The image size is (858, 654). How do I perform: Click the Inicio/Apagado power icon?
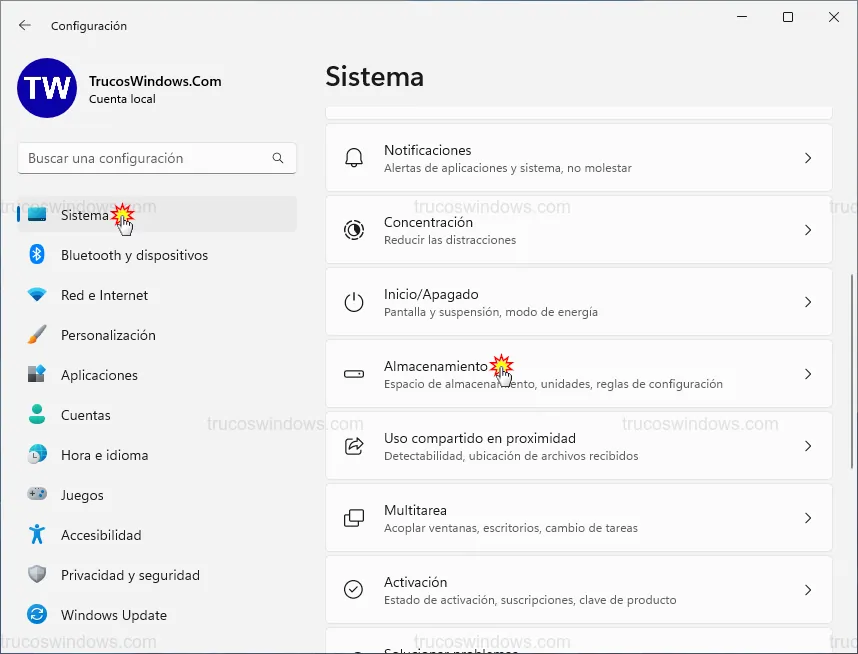pyautogui.click(x=354, y=302)
